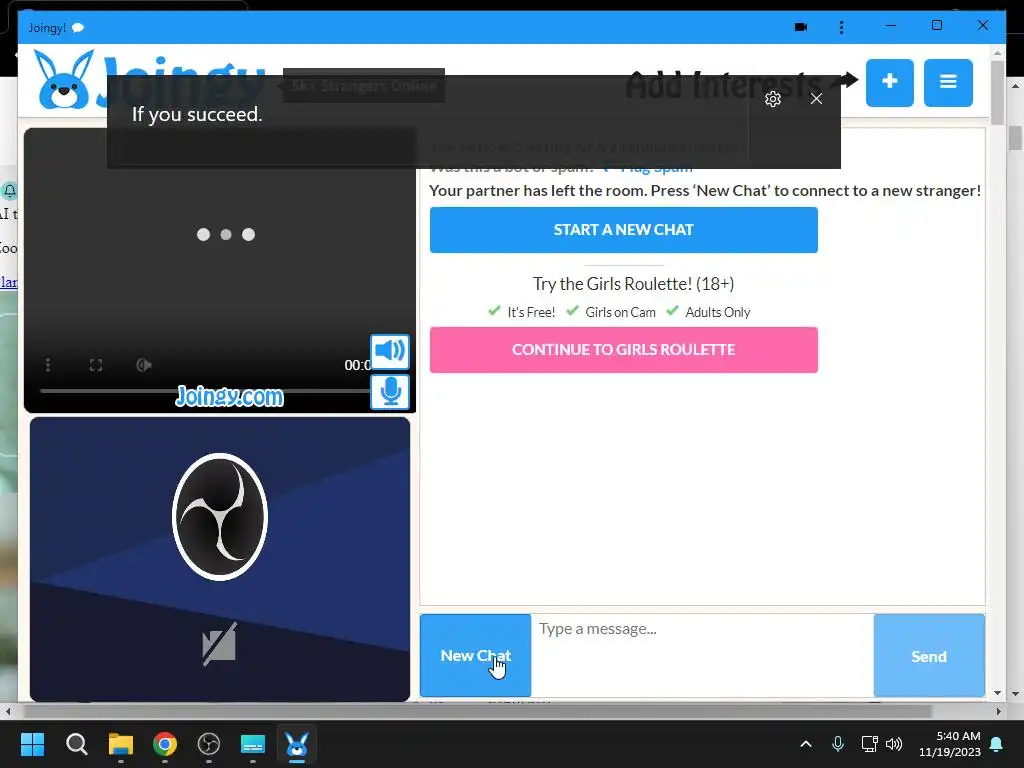Click the Joingy app icon in taskbar
1024x768 pixels.
click(296, 744)
